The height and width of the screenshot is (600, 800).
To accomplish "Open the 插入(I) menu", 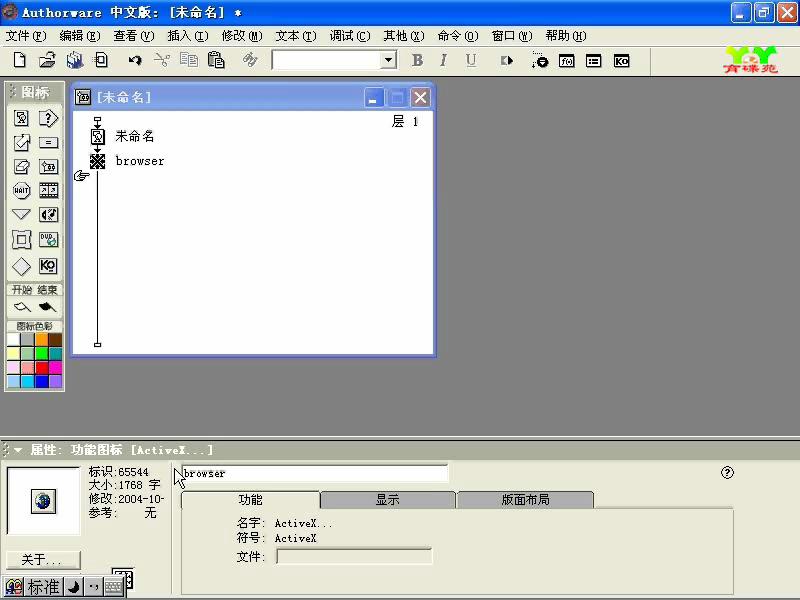I will (x=188, y=36).
